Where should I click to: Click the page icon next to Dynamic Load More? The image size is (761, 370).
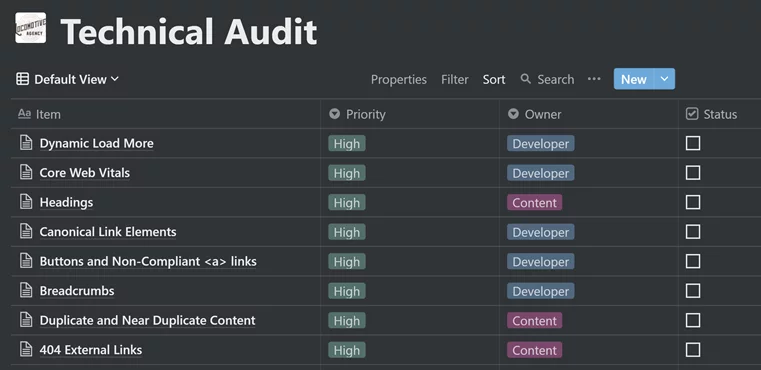[x=26, y=143]
